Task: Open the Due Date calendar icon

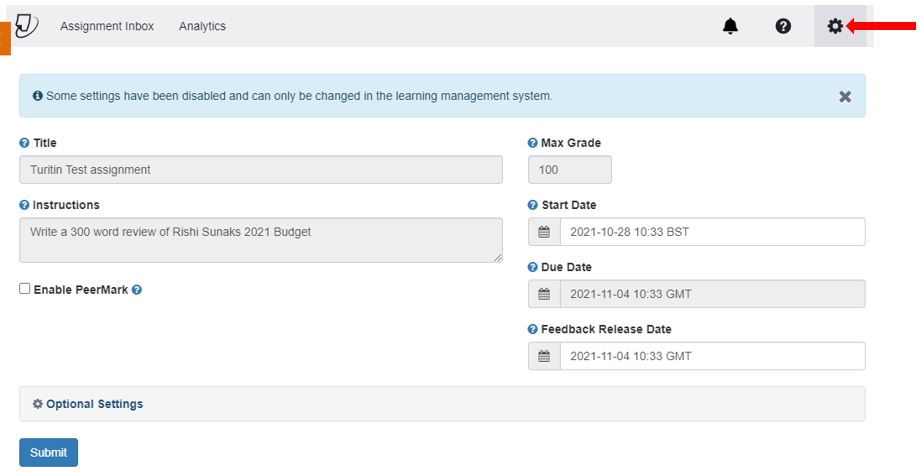Action: pos(544,294)
